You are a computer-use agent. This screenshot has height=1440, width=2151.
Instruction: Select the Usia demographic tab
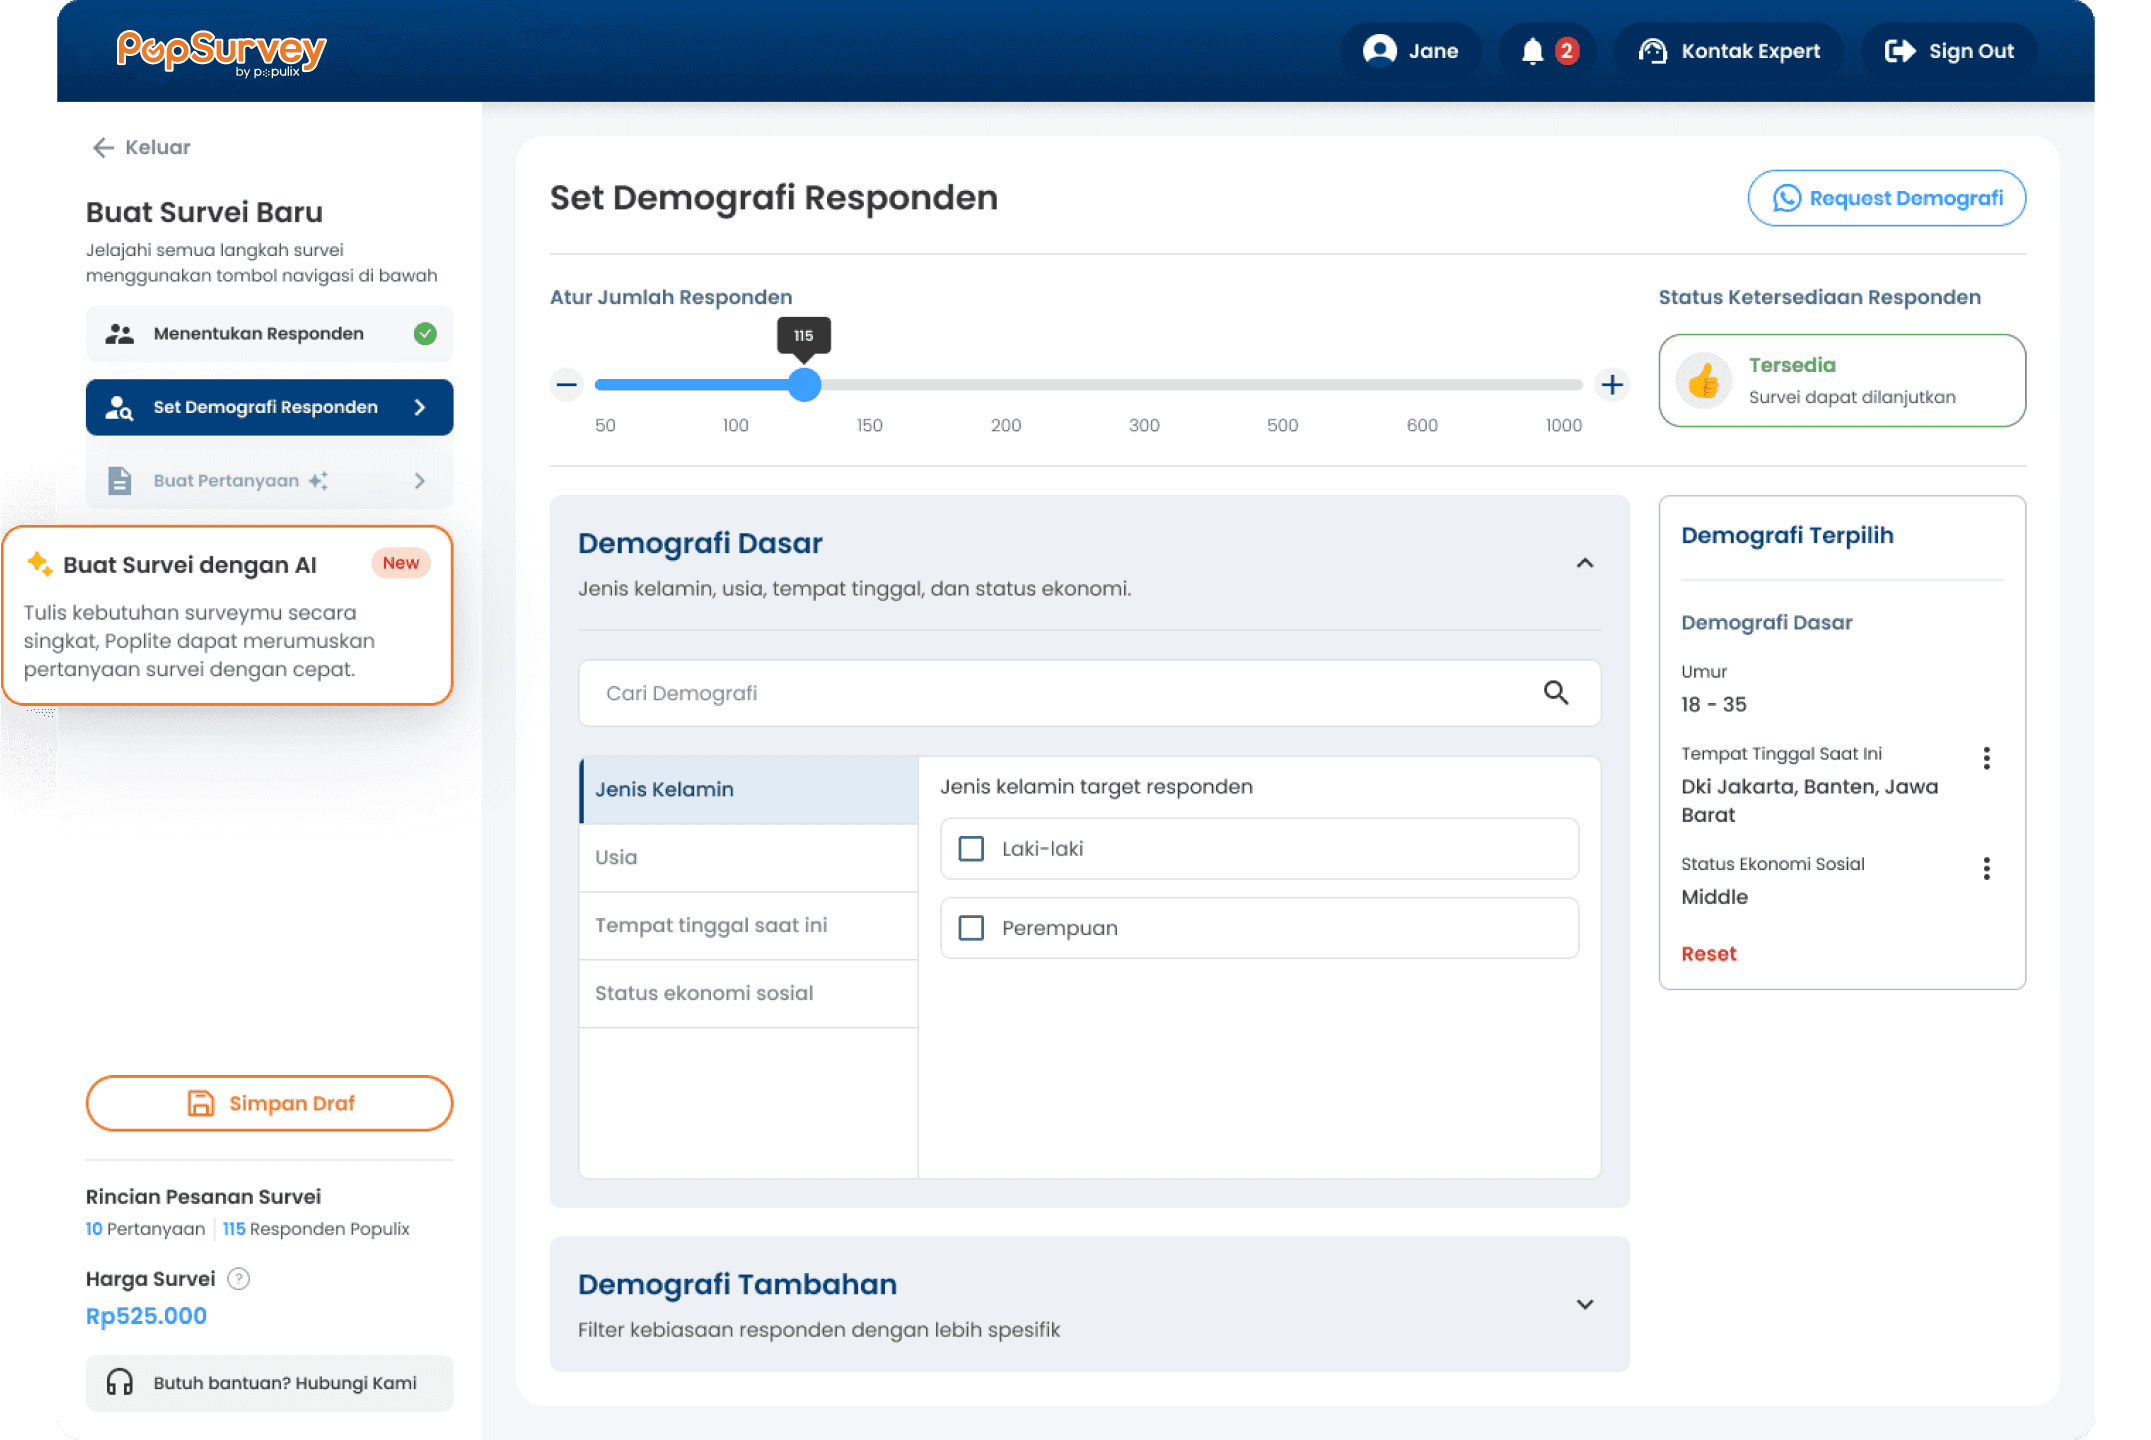click(x=748, y=857)
